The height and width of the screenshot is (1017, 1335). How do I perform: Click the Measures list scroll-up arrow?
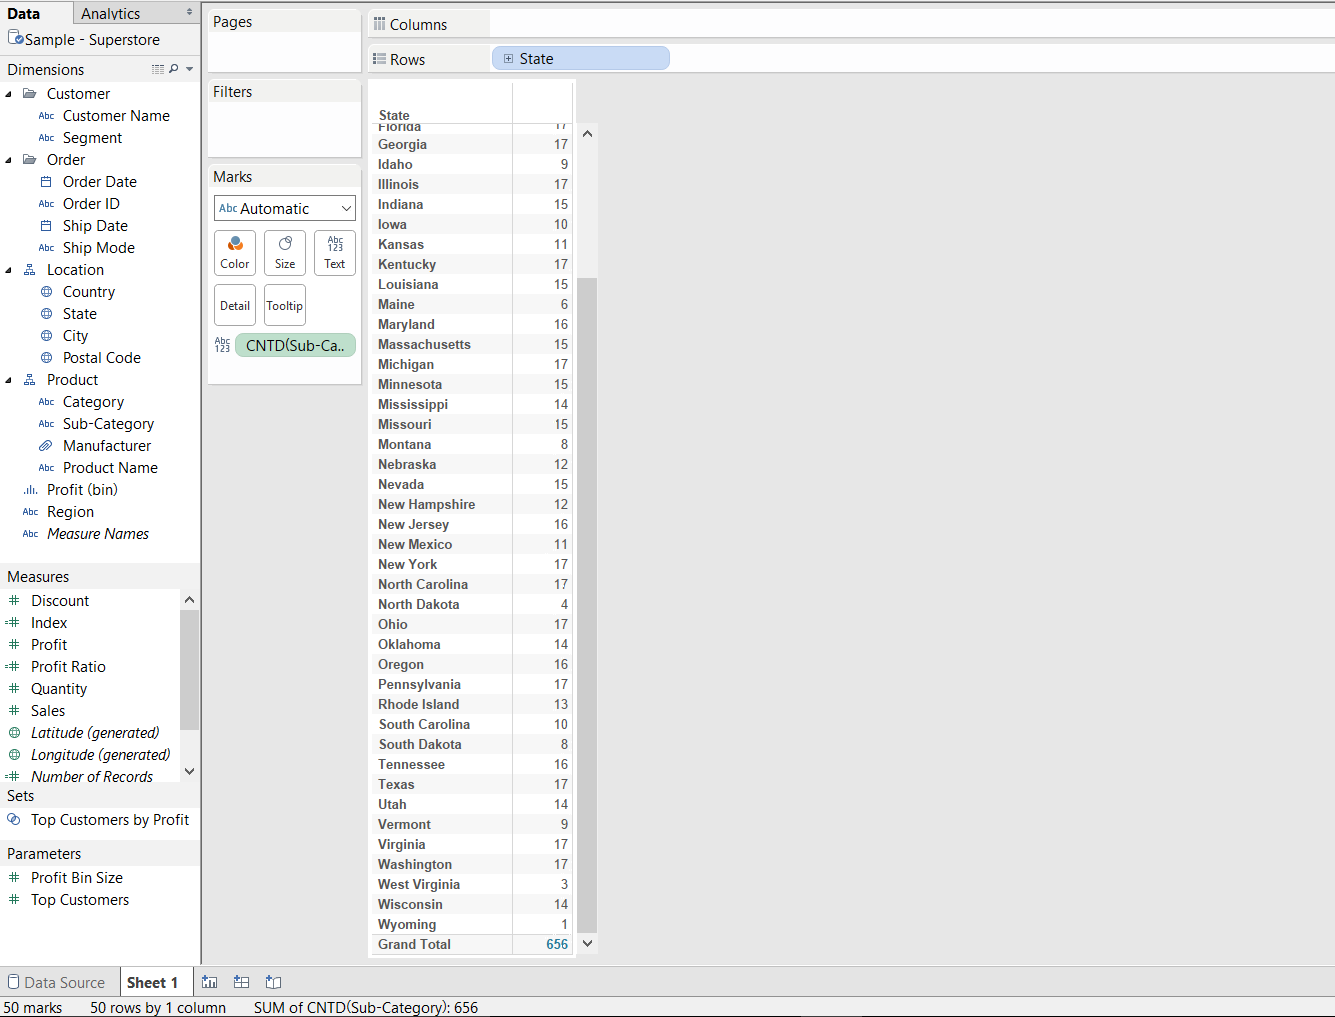(x=190, y=600)
